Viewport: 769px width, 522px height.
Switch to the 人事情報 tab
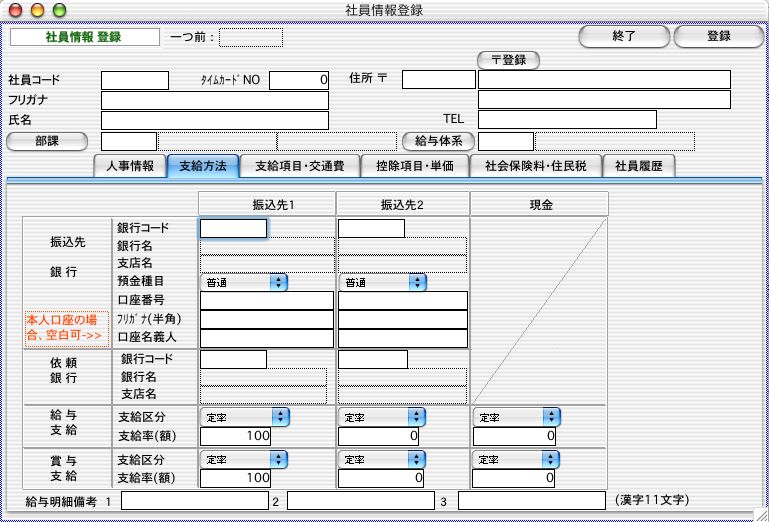[x=129, y=166]
